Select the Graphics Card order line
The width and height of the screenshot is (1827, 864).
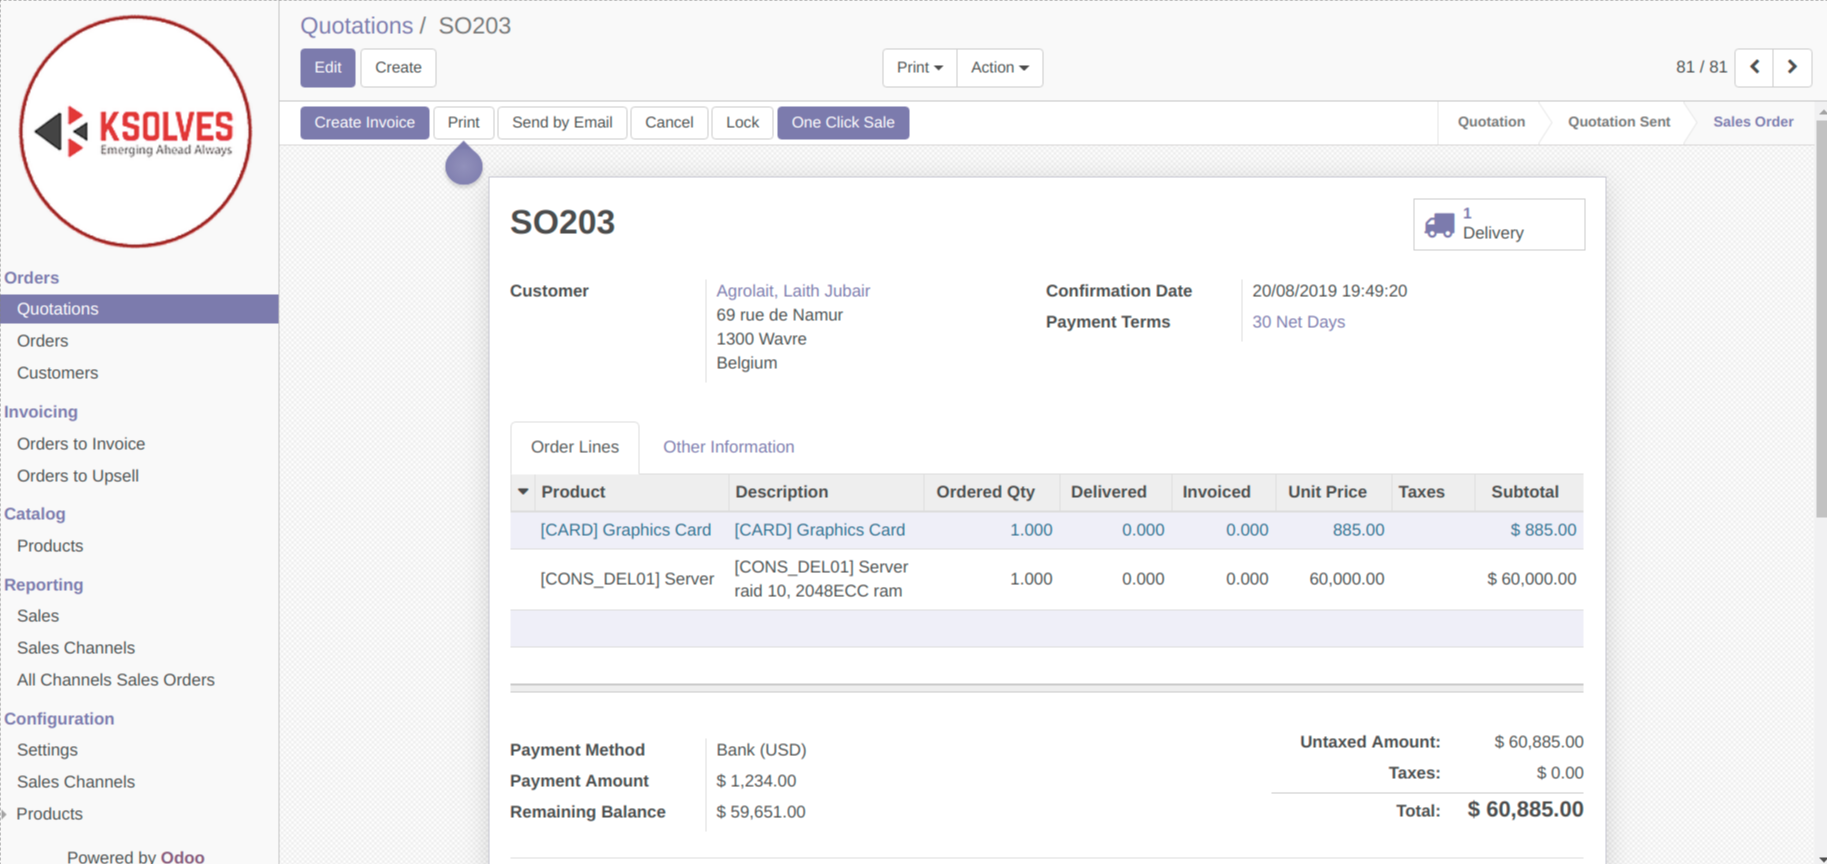pyautogui.click(x=625, y=530)
